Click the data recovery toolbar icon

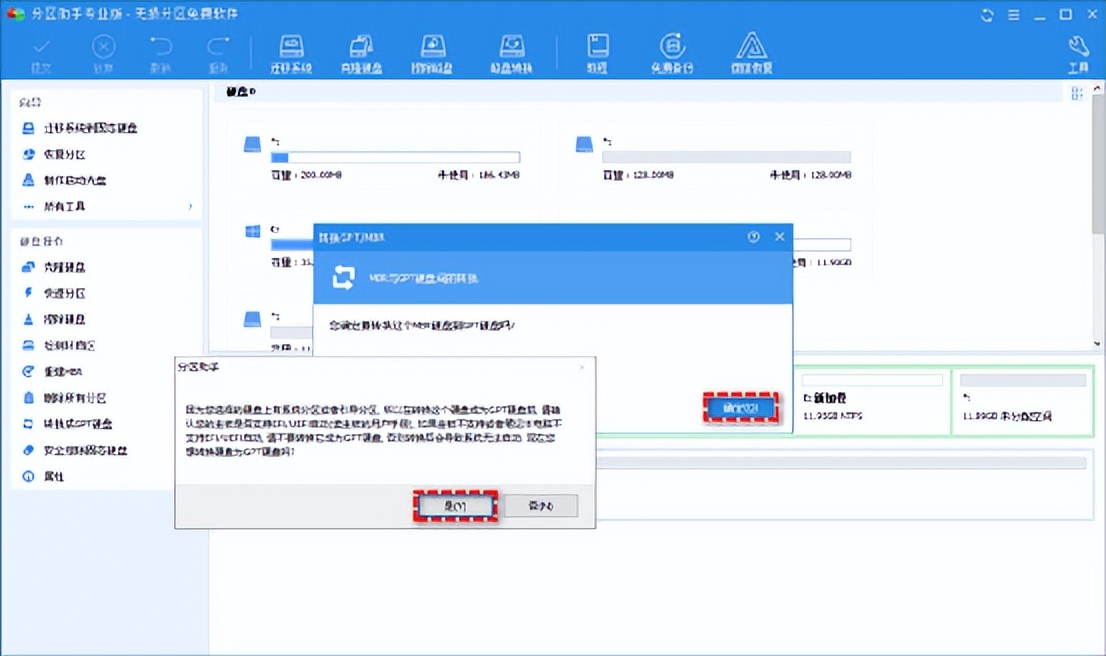click(x=751, y=52)
